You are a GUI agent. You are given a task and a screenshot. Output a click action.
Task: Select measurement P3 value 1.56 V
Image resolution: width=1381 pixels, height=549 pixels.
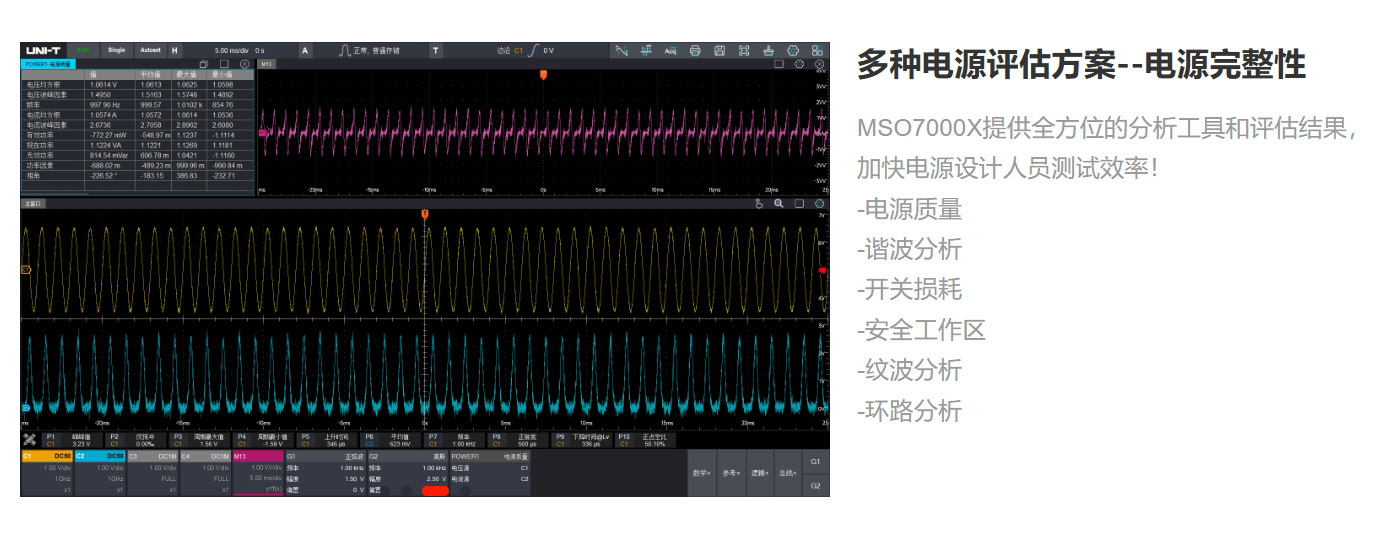[x=197, y=440]
